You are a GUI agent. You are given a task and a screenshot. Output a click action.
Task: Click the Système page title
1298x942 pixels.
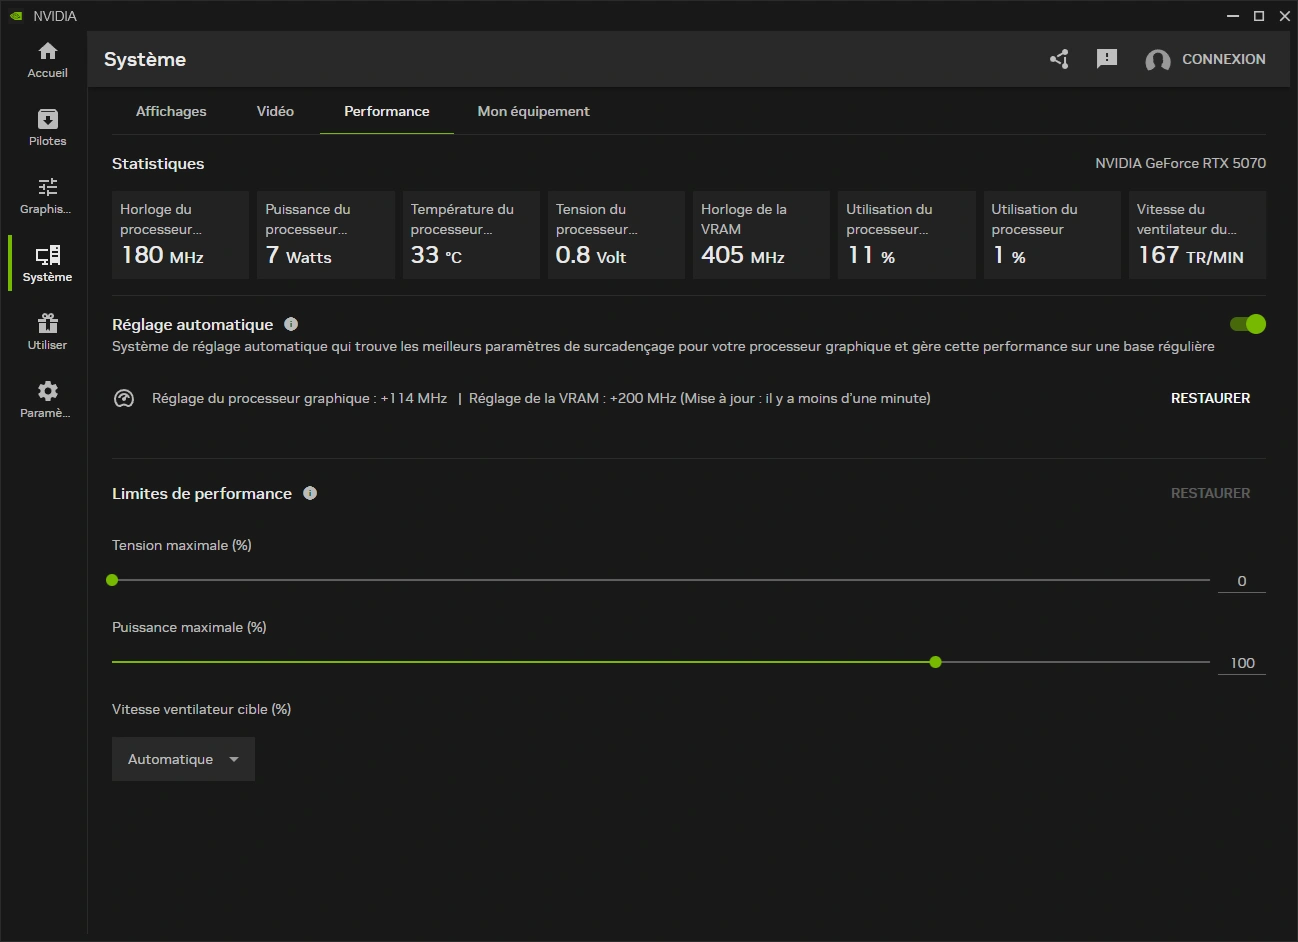145,59
